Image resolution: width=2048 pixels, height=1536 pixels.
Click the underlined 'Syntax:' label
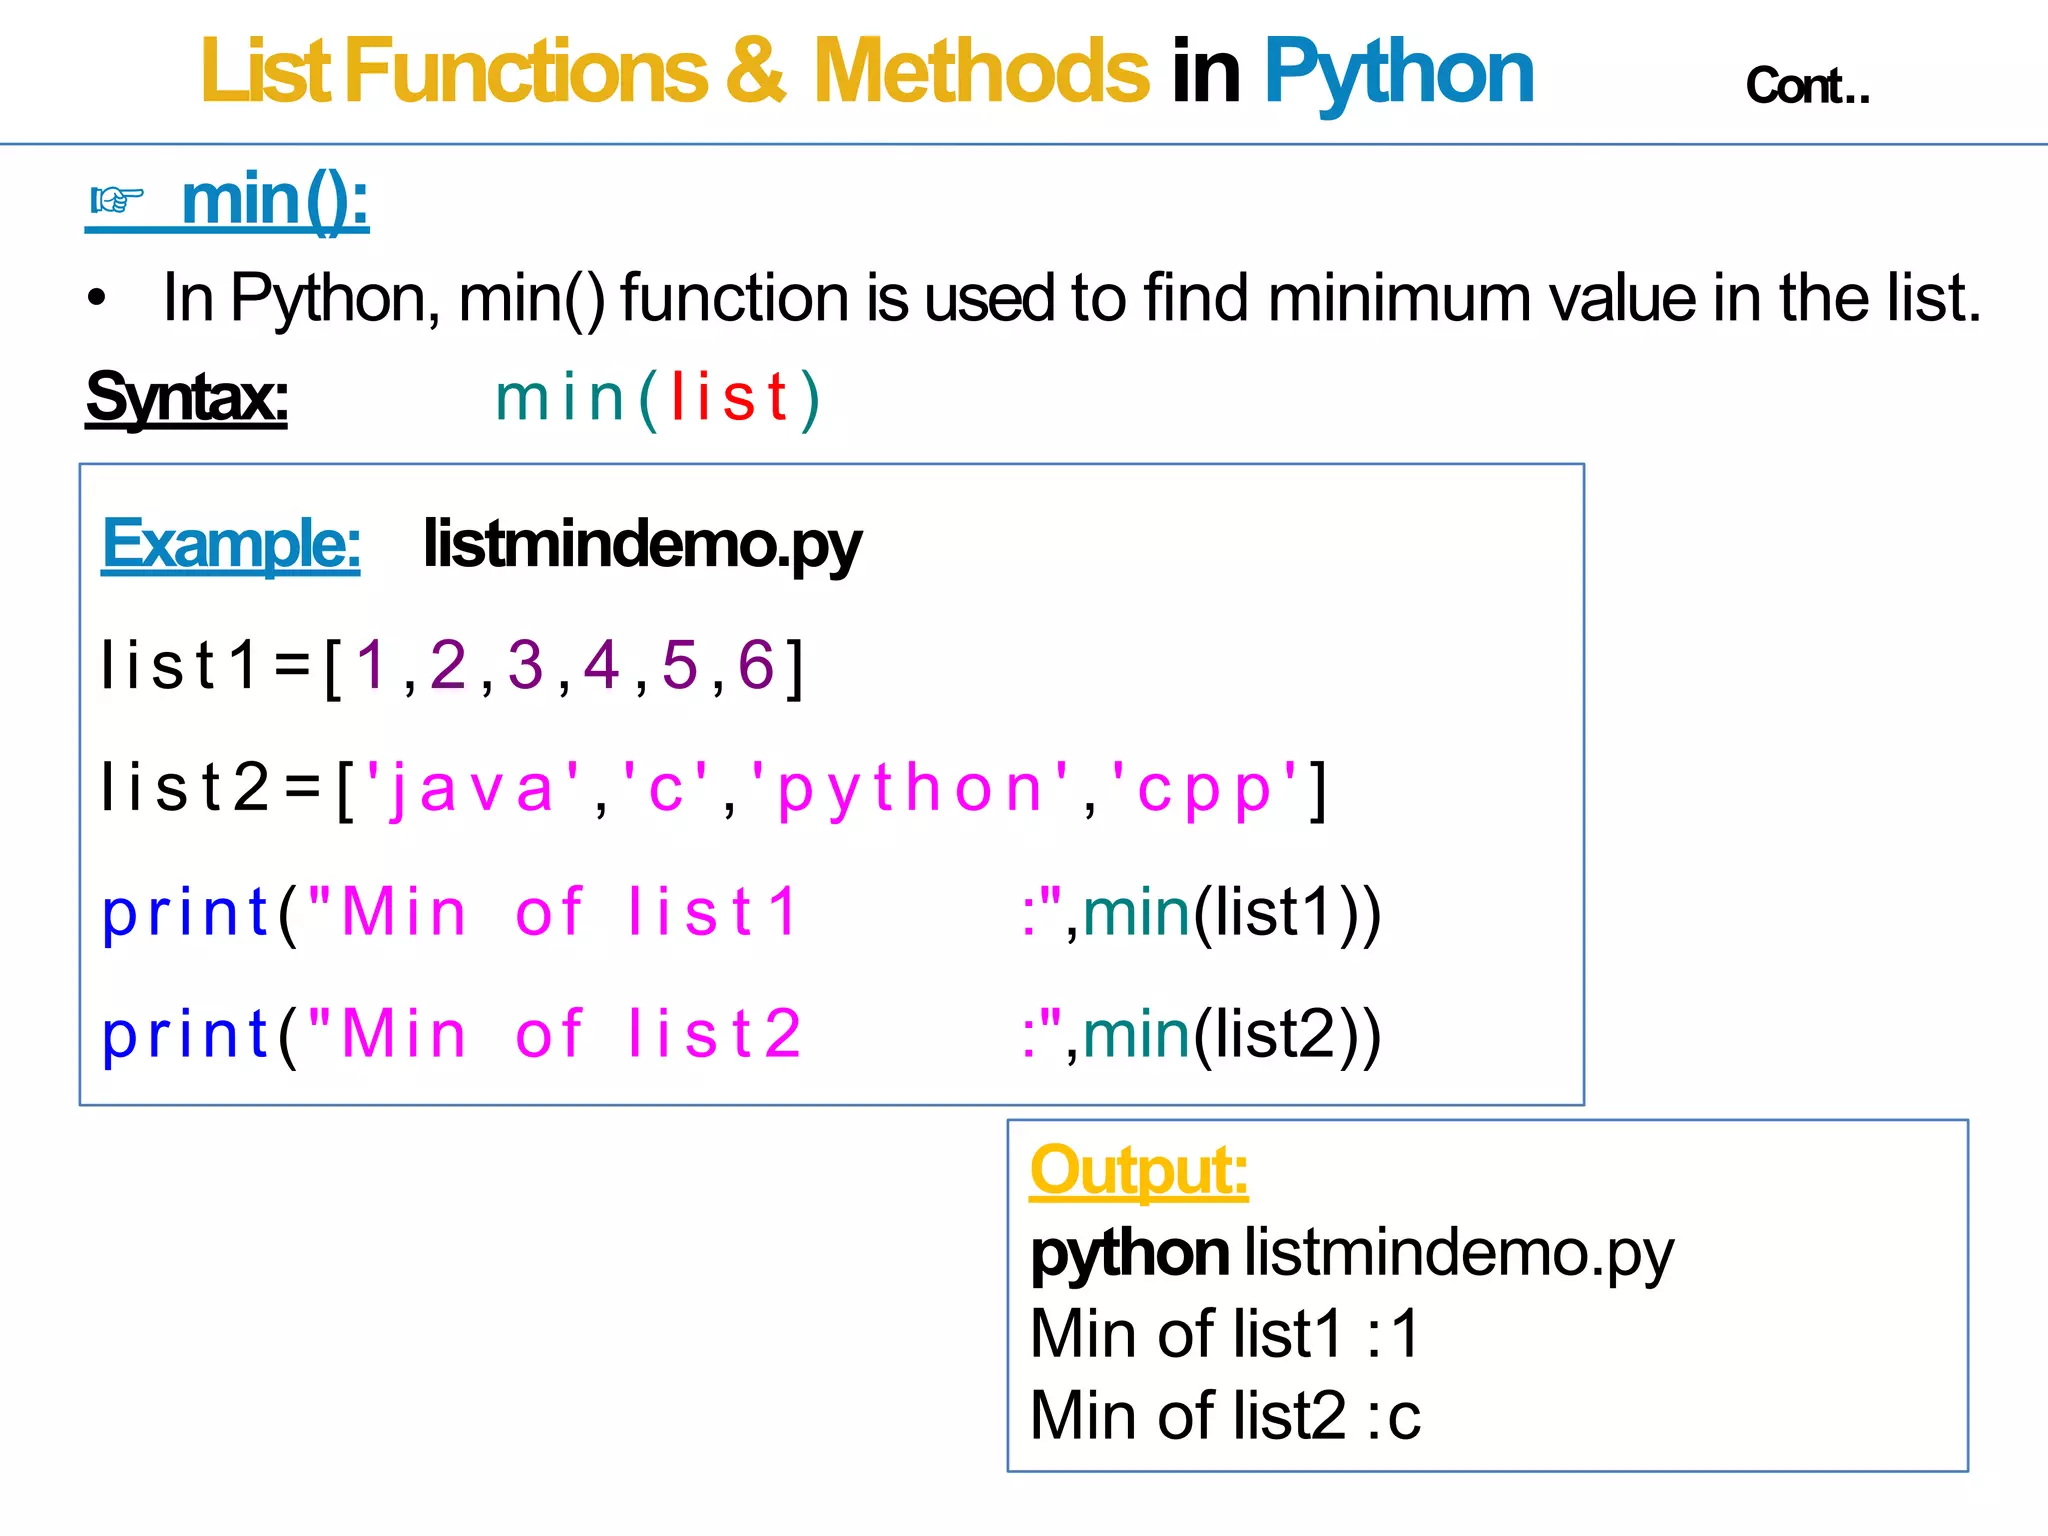[187, 398]
